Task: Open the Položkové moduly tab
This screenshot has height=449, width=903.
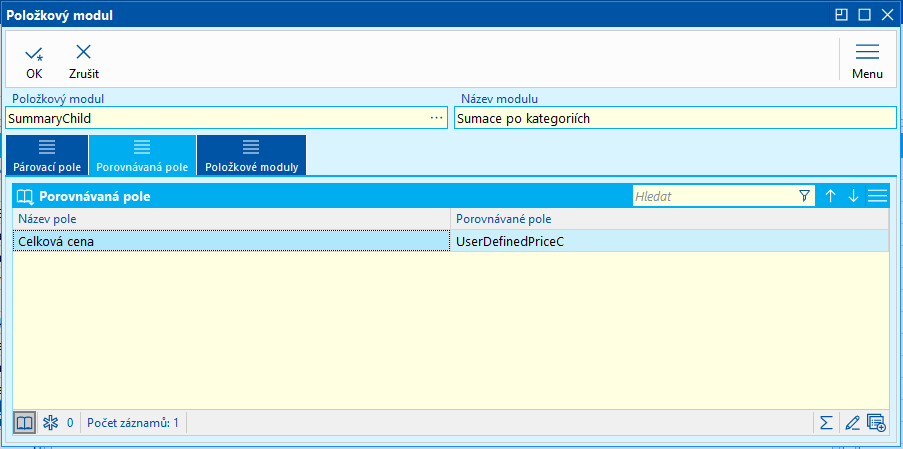Action: 251,155
